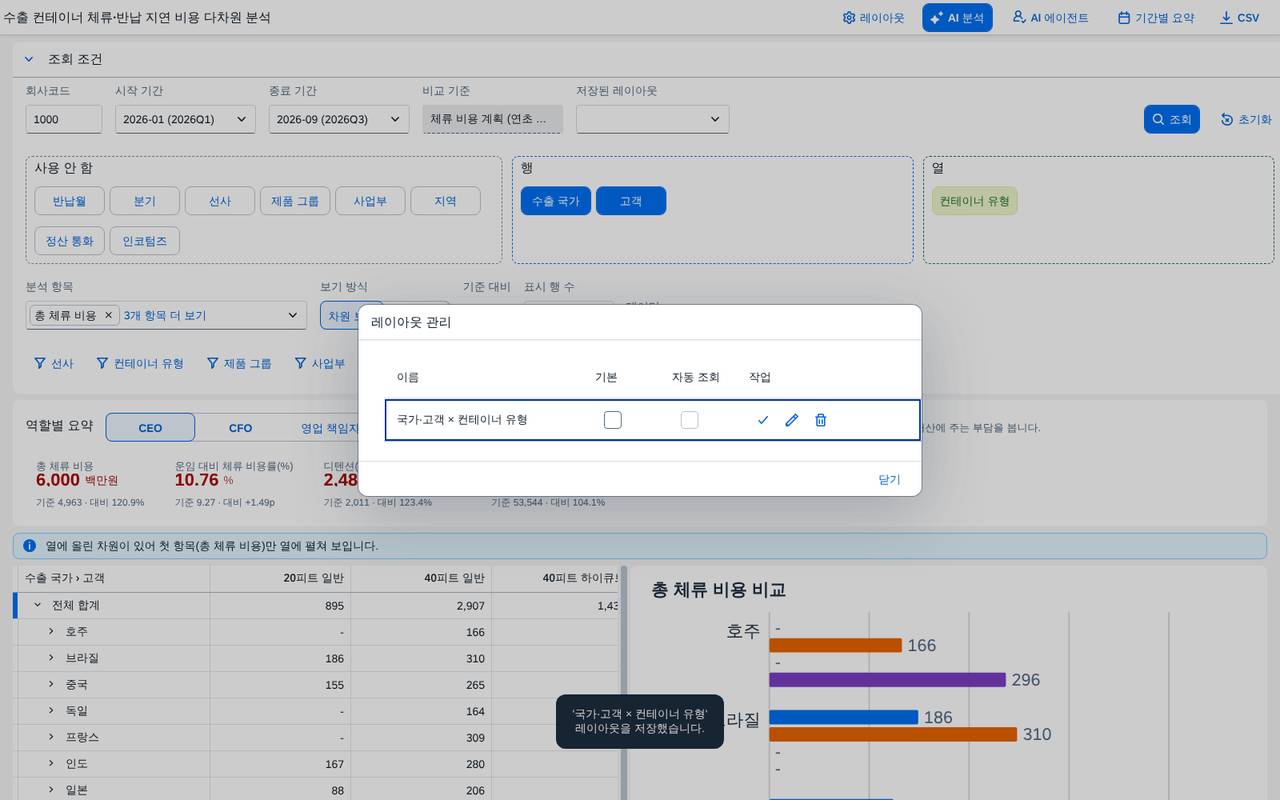Delete layout with the trash icon
This screenshot has height=800, width=1280.
[821, 420]
